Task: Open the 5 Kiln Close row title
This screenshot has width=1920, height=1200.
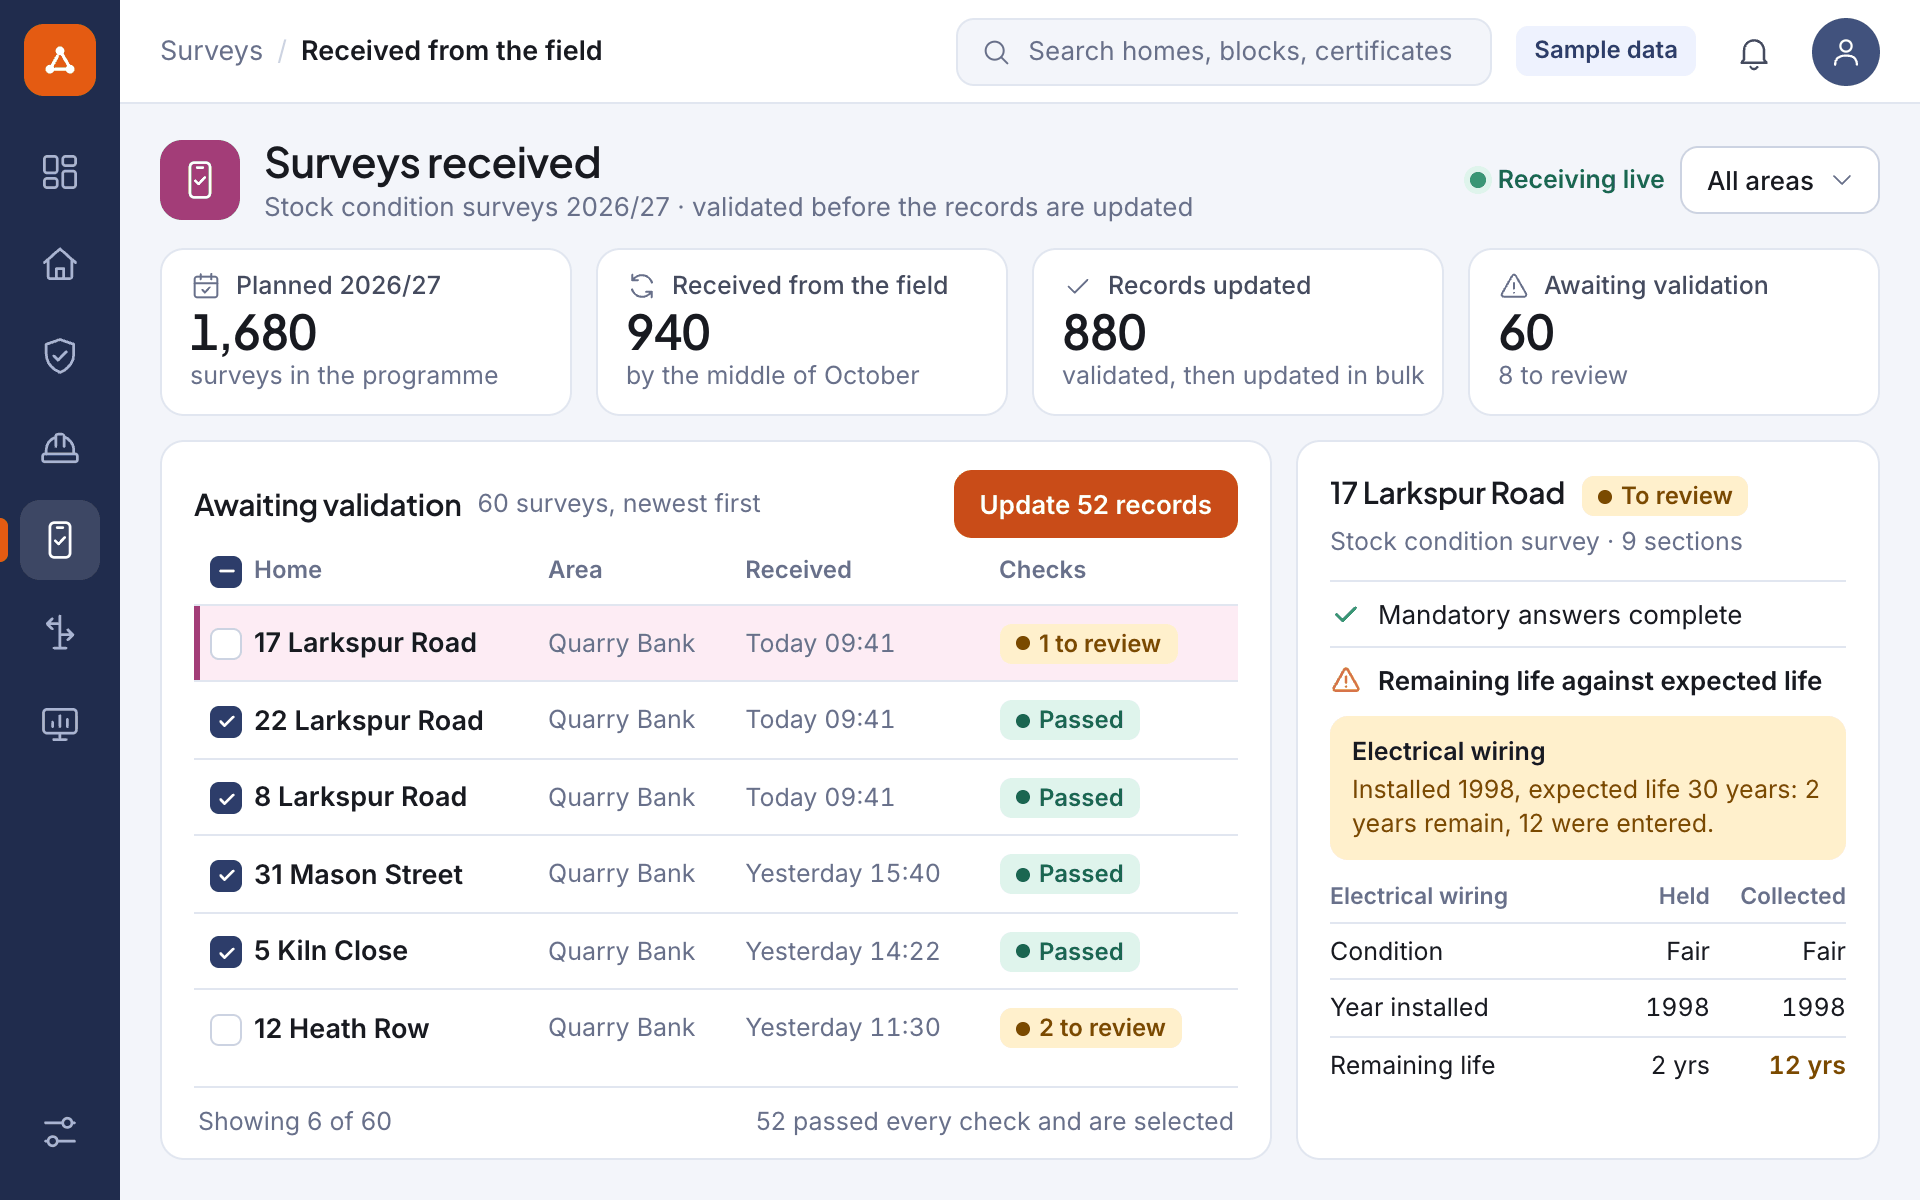Action: click(331, 951)
